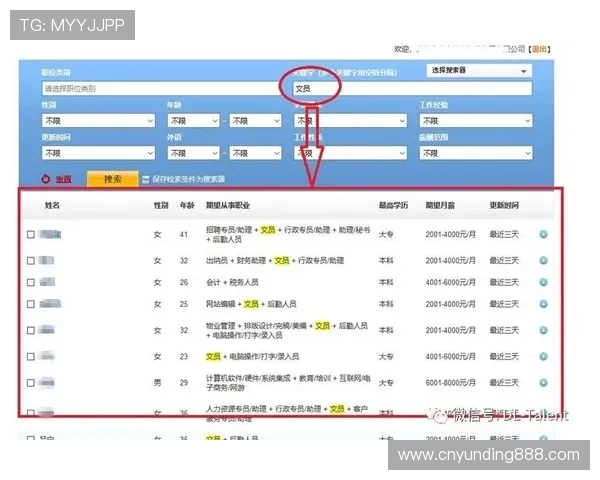Click the 年龄 column header in results table
Image resolution: width=600 pixels, height=480 pixels.
[x=187, y=205]
